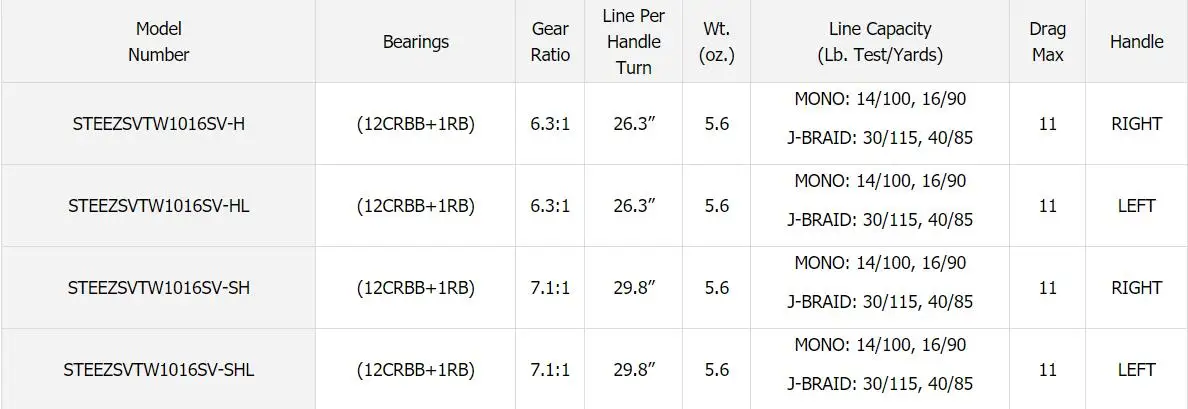Select the RIGHT handle cell for SV-H

click(x=1136, y=123)
